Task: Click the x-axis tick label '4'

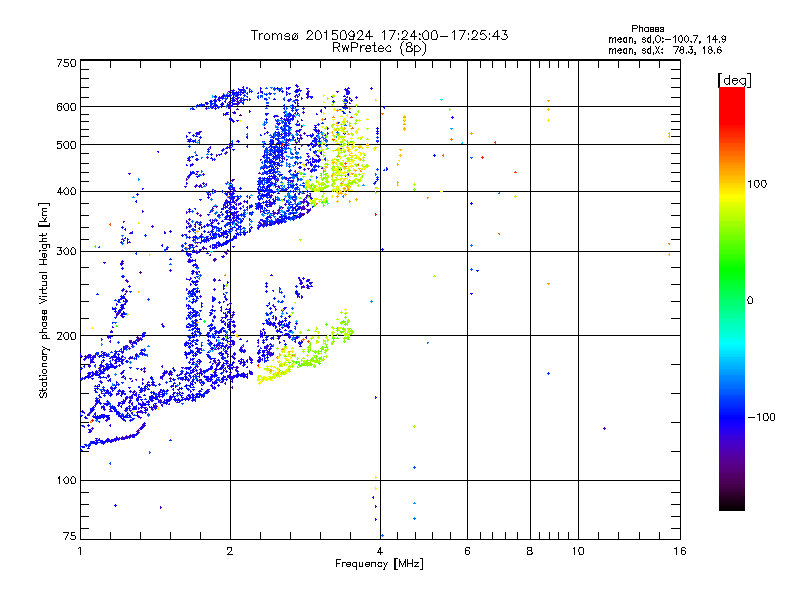Action: (380, 551)
